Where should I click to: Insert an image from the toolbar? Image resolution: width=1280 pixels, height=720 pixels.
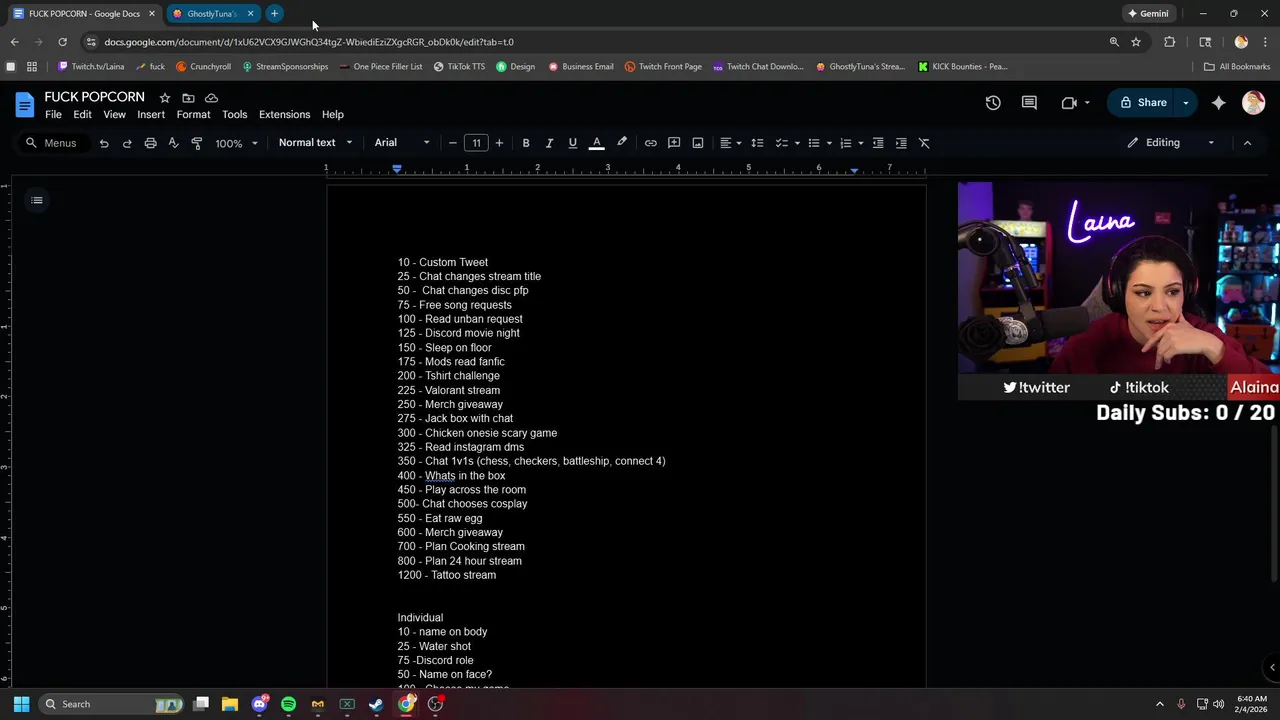click(x=698, y=143)
